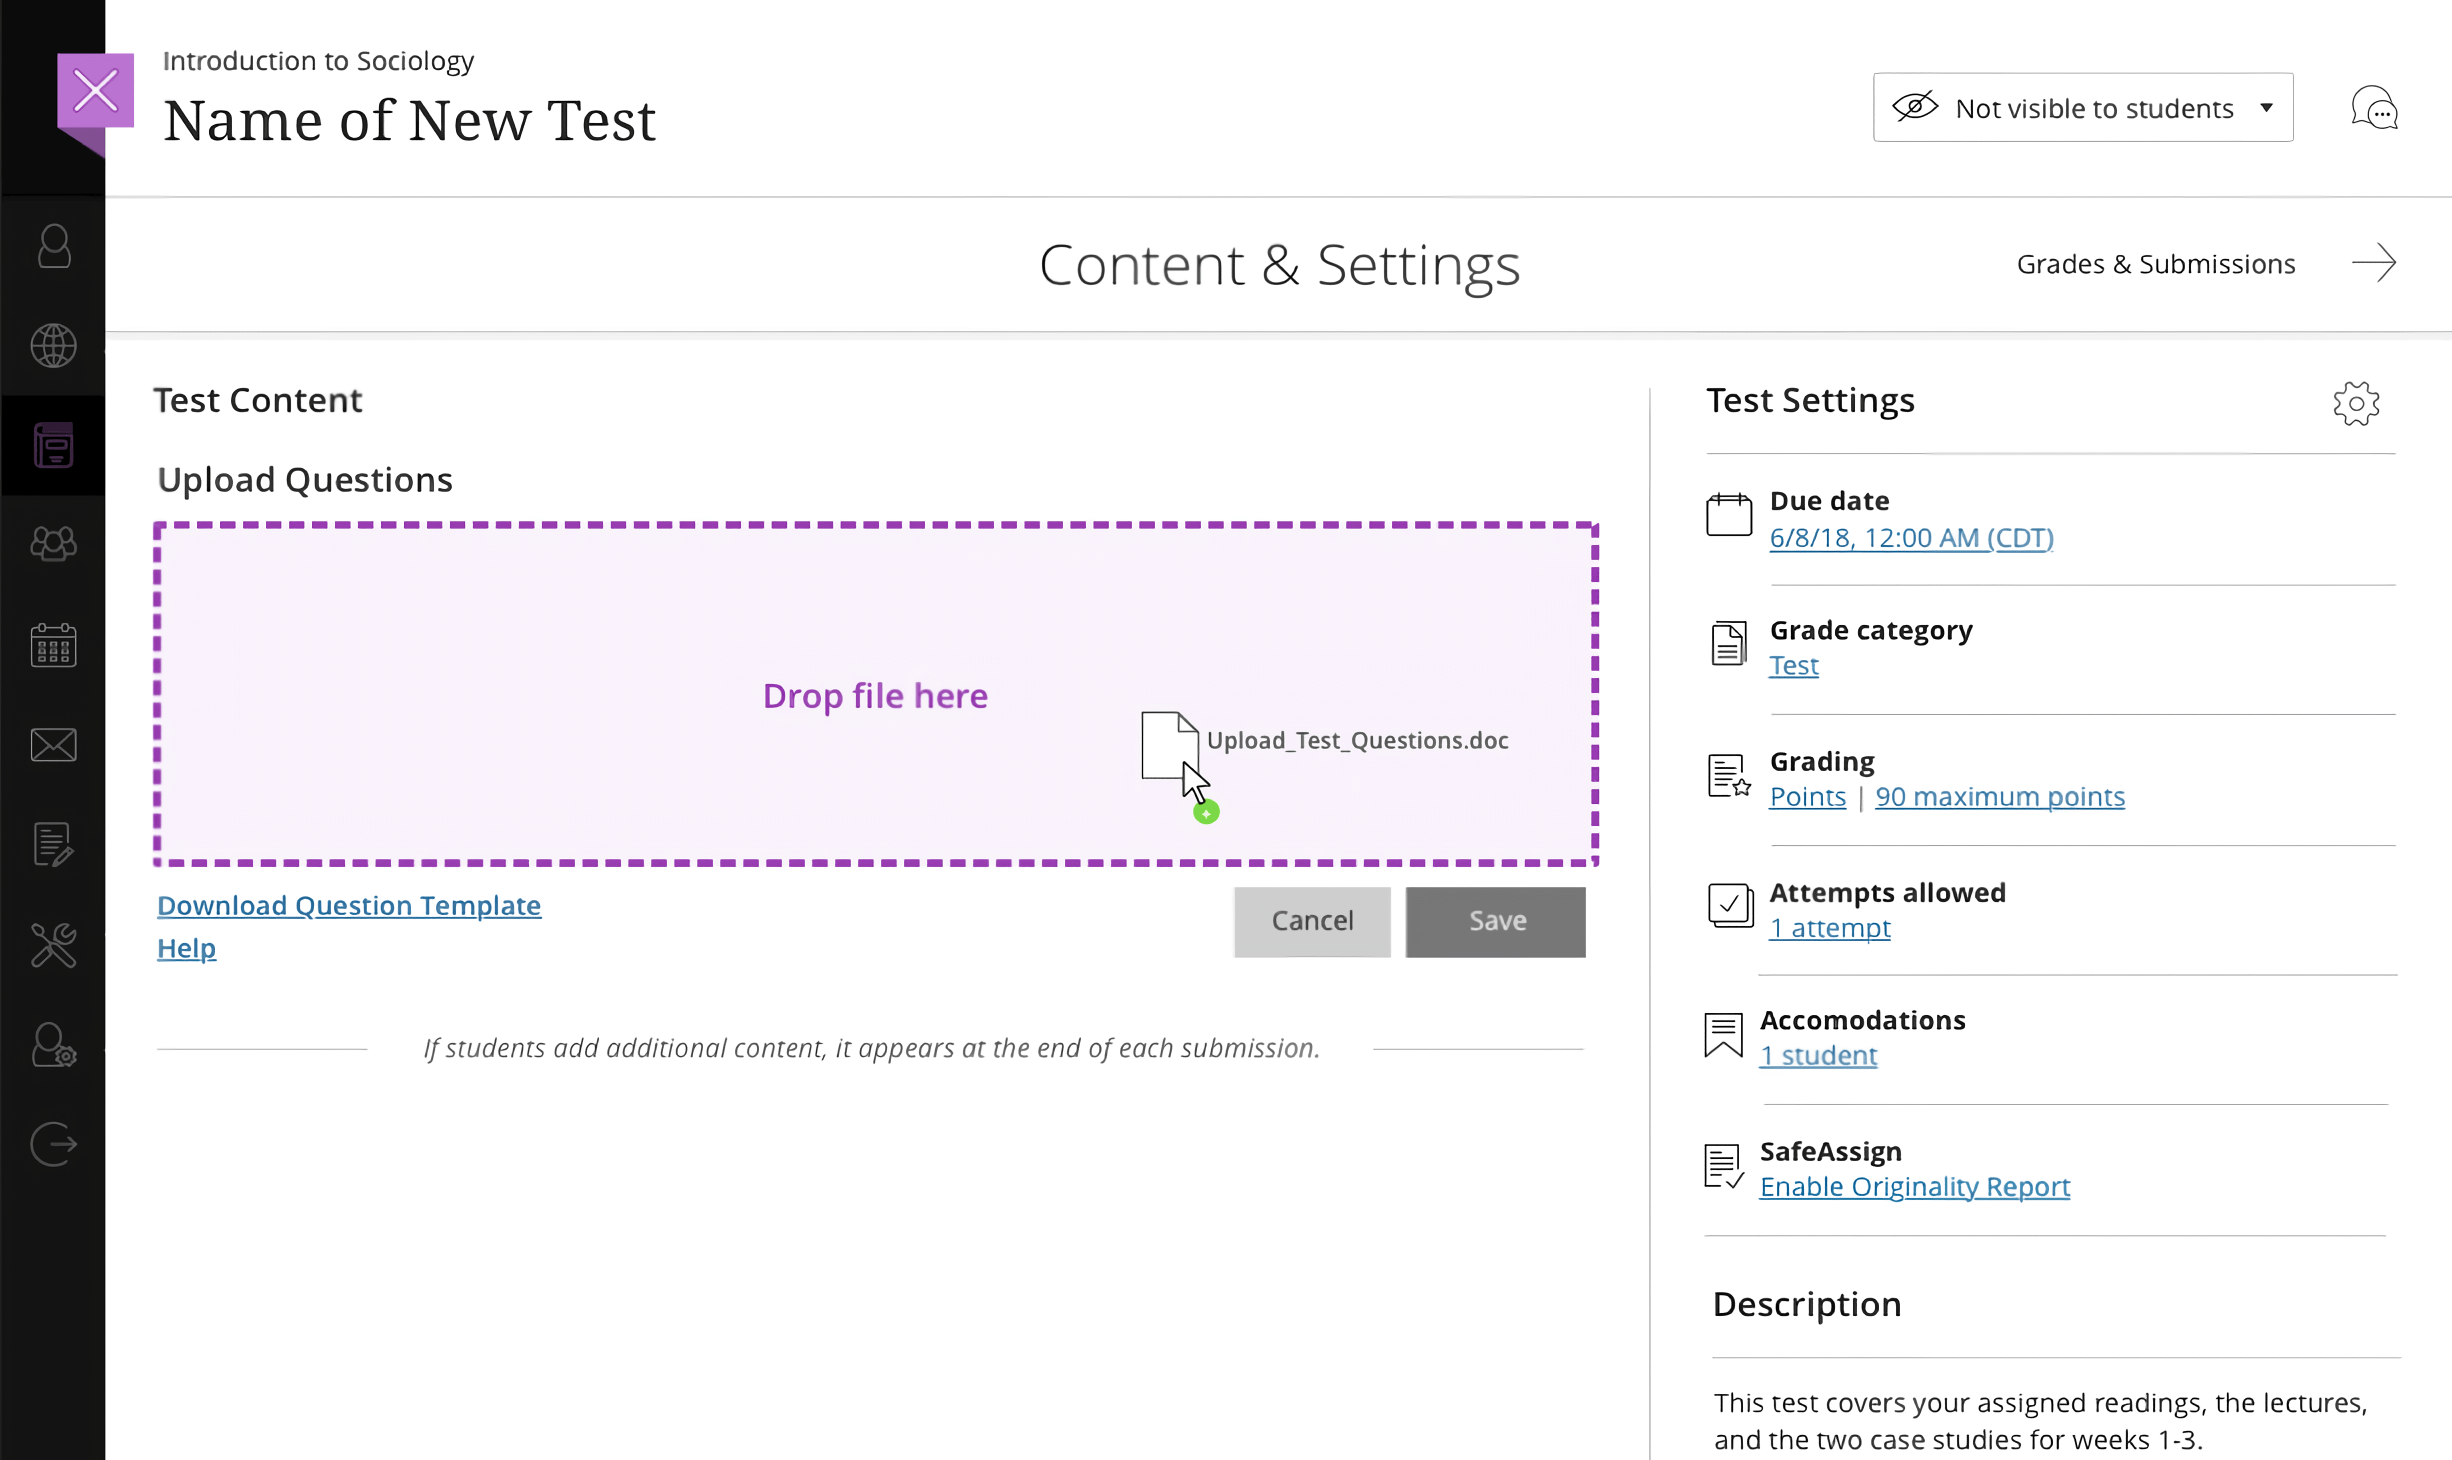The width and height of the screenshot is (2452, 1460).
Task: Click the Drop file here upload area
Action: click(x=876, y=695)
